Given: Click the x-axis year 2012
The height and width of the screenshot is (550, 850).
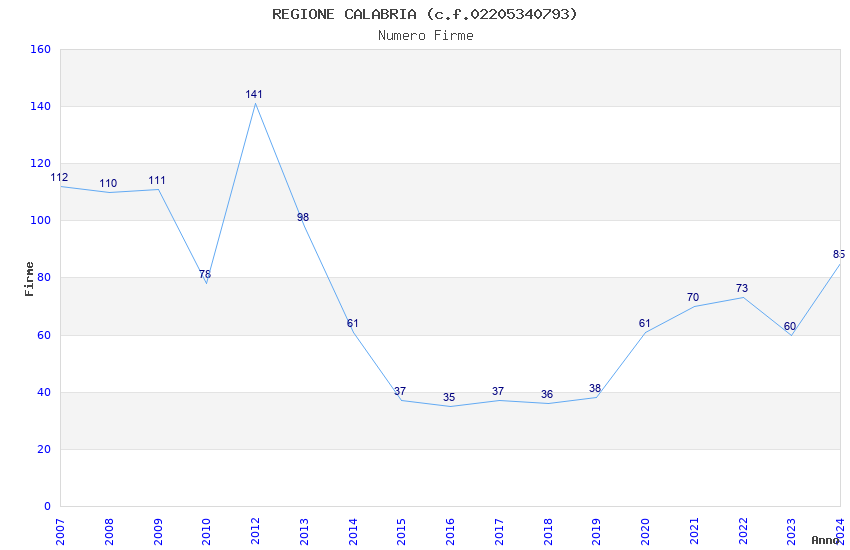Looking at the screenshot, I should coord(255,532).
